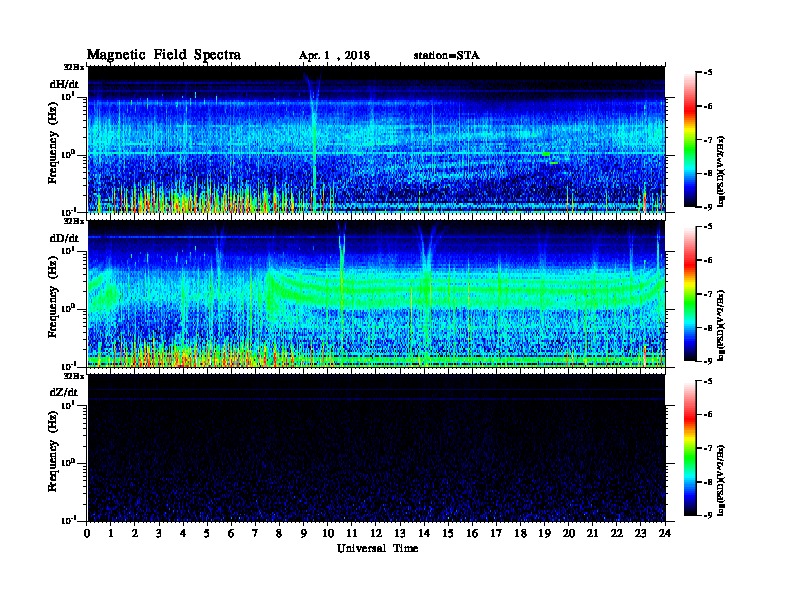
Task: Click the -5 tick on dH/dt colorbar
Action: (x=707, y=73)
